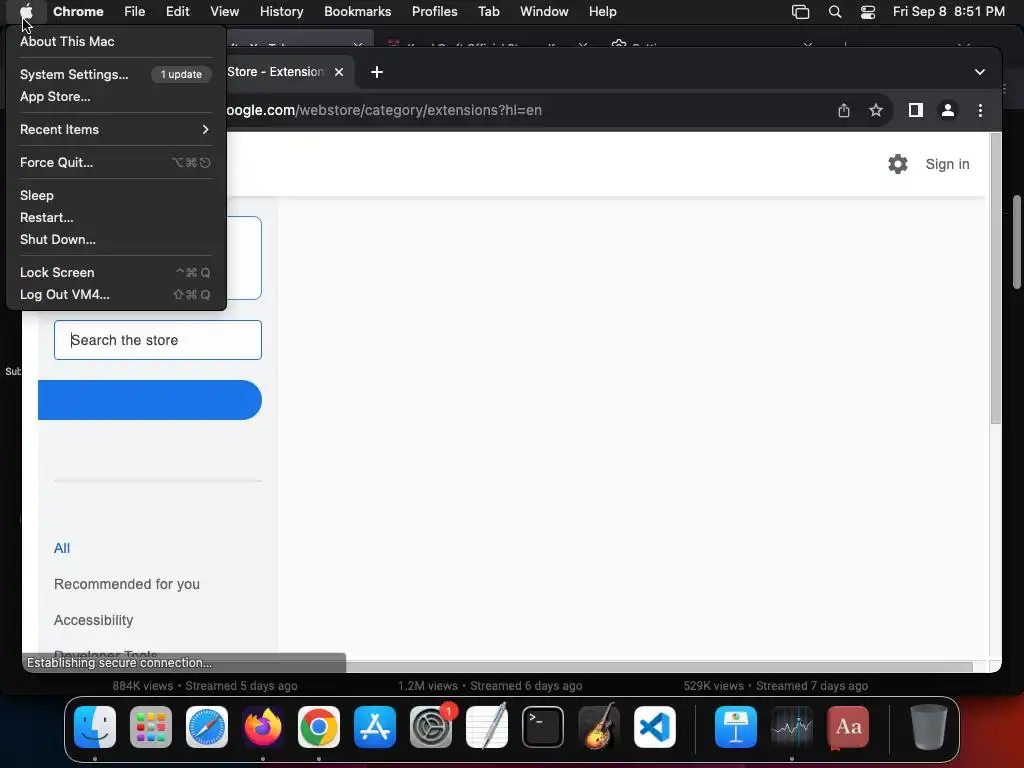The width and height of the screenshot is (1024, 768).
Task: Click the blue pill button in the sidebar
Action: click(x=150, y=400)
